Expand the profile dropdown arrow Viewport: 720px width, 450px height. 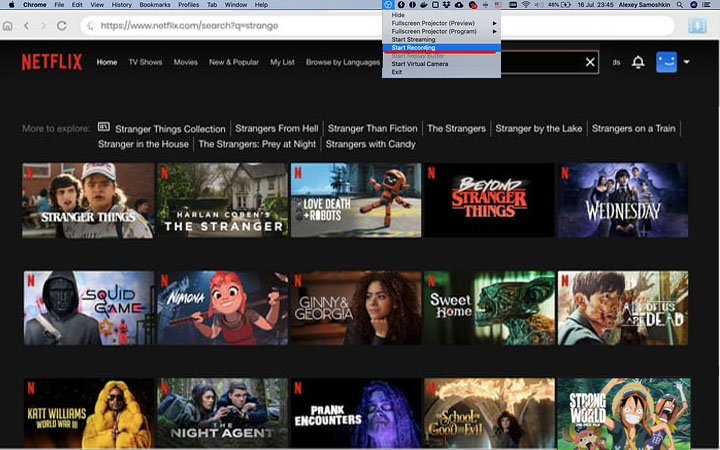coord(686,62)
